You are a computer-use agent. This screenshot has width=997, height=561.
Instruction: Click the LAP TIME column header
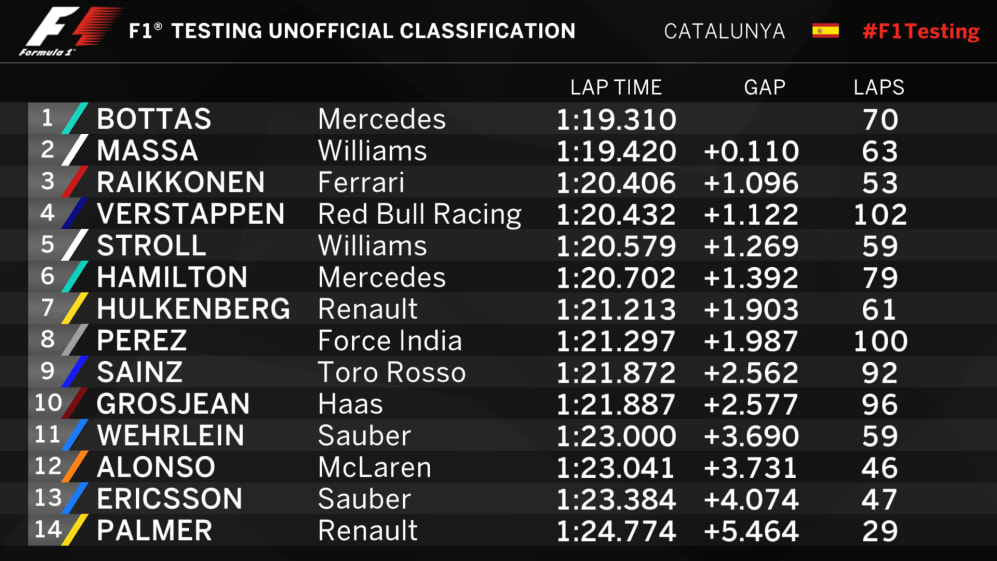615,88
